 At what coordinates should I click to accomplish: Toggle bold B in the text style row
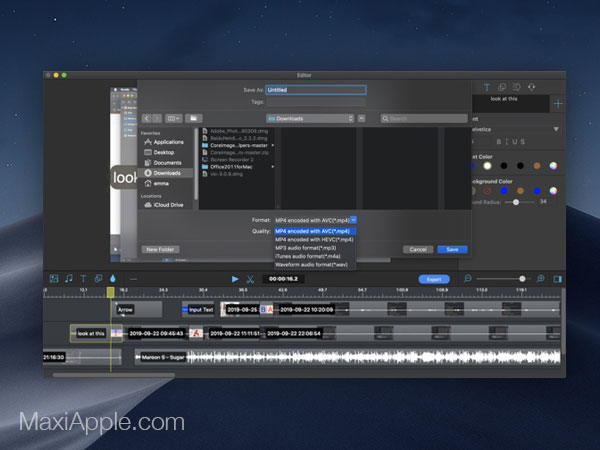(x=499, y=142)
